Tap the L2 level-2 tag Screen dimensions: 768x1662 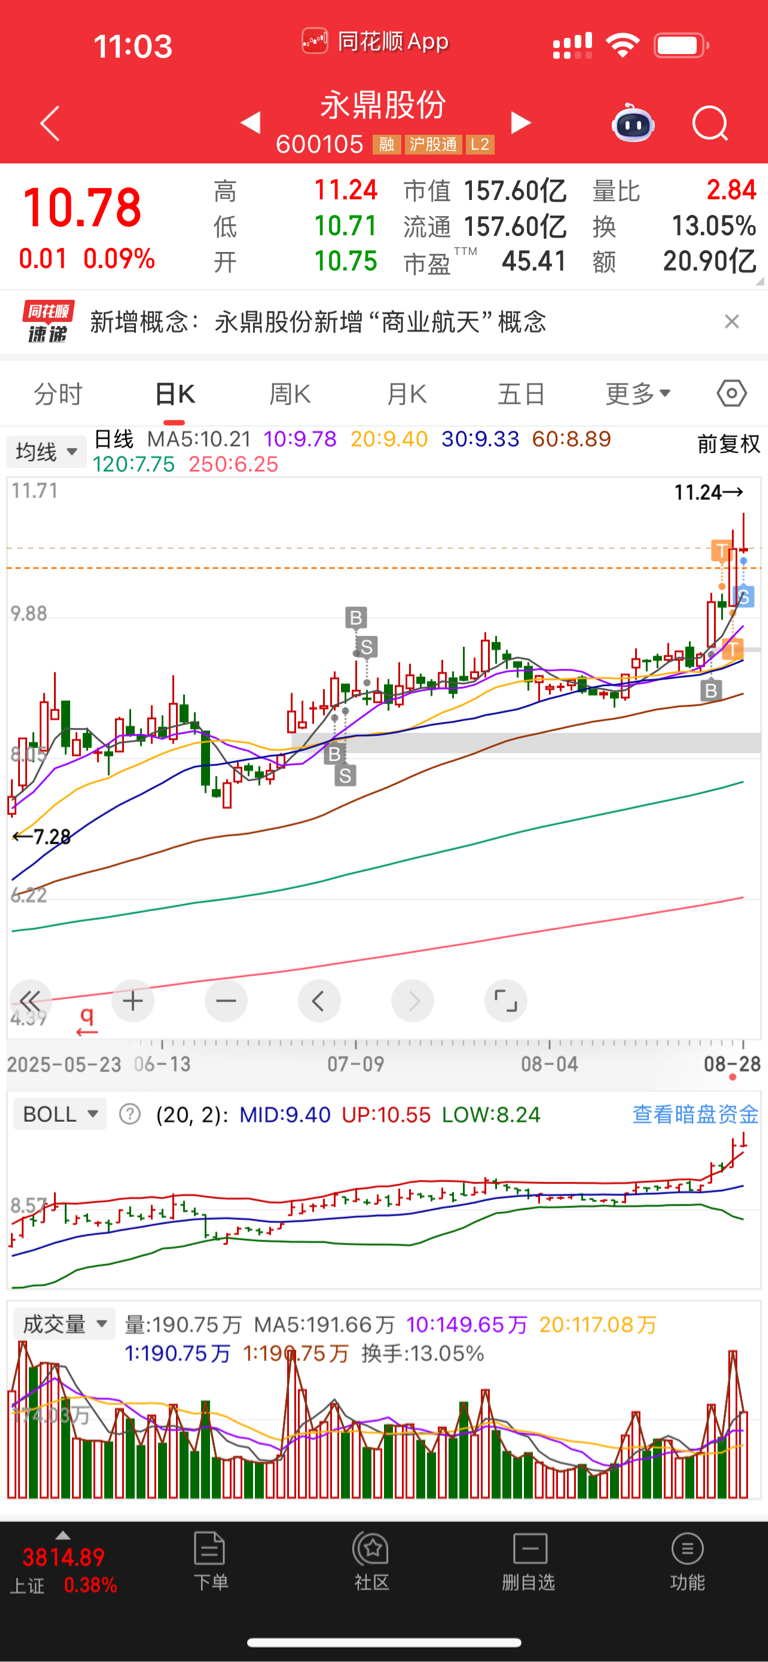point(480,144)
